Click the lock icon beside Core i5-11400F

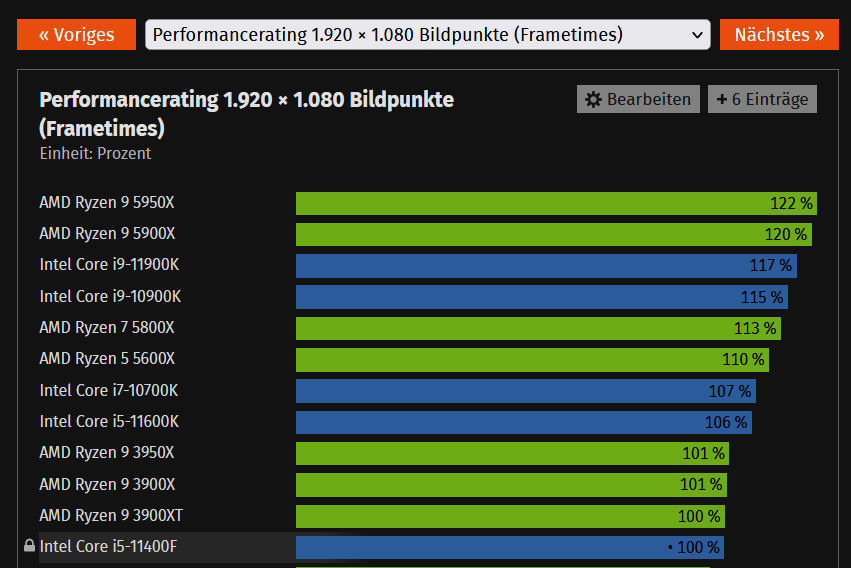click(29, 545)
